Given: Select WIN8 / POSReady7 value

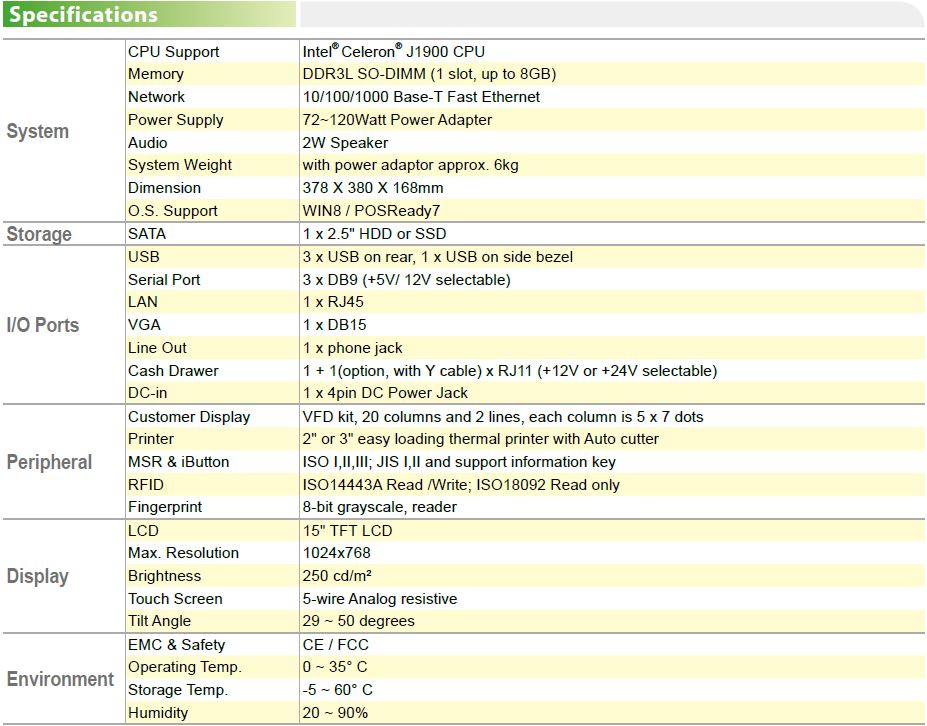Looking at the screenshot, I should (371, 211).
